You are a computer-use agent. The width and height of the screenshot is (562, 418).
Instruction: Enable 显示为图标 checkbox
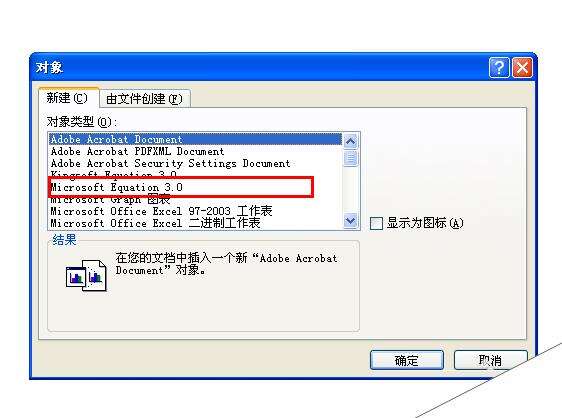tap(376, 223)
